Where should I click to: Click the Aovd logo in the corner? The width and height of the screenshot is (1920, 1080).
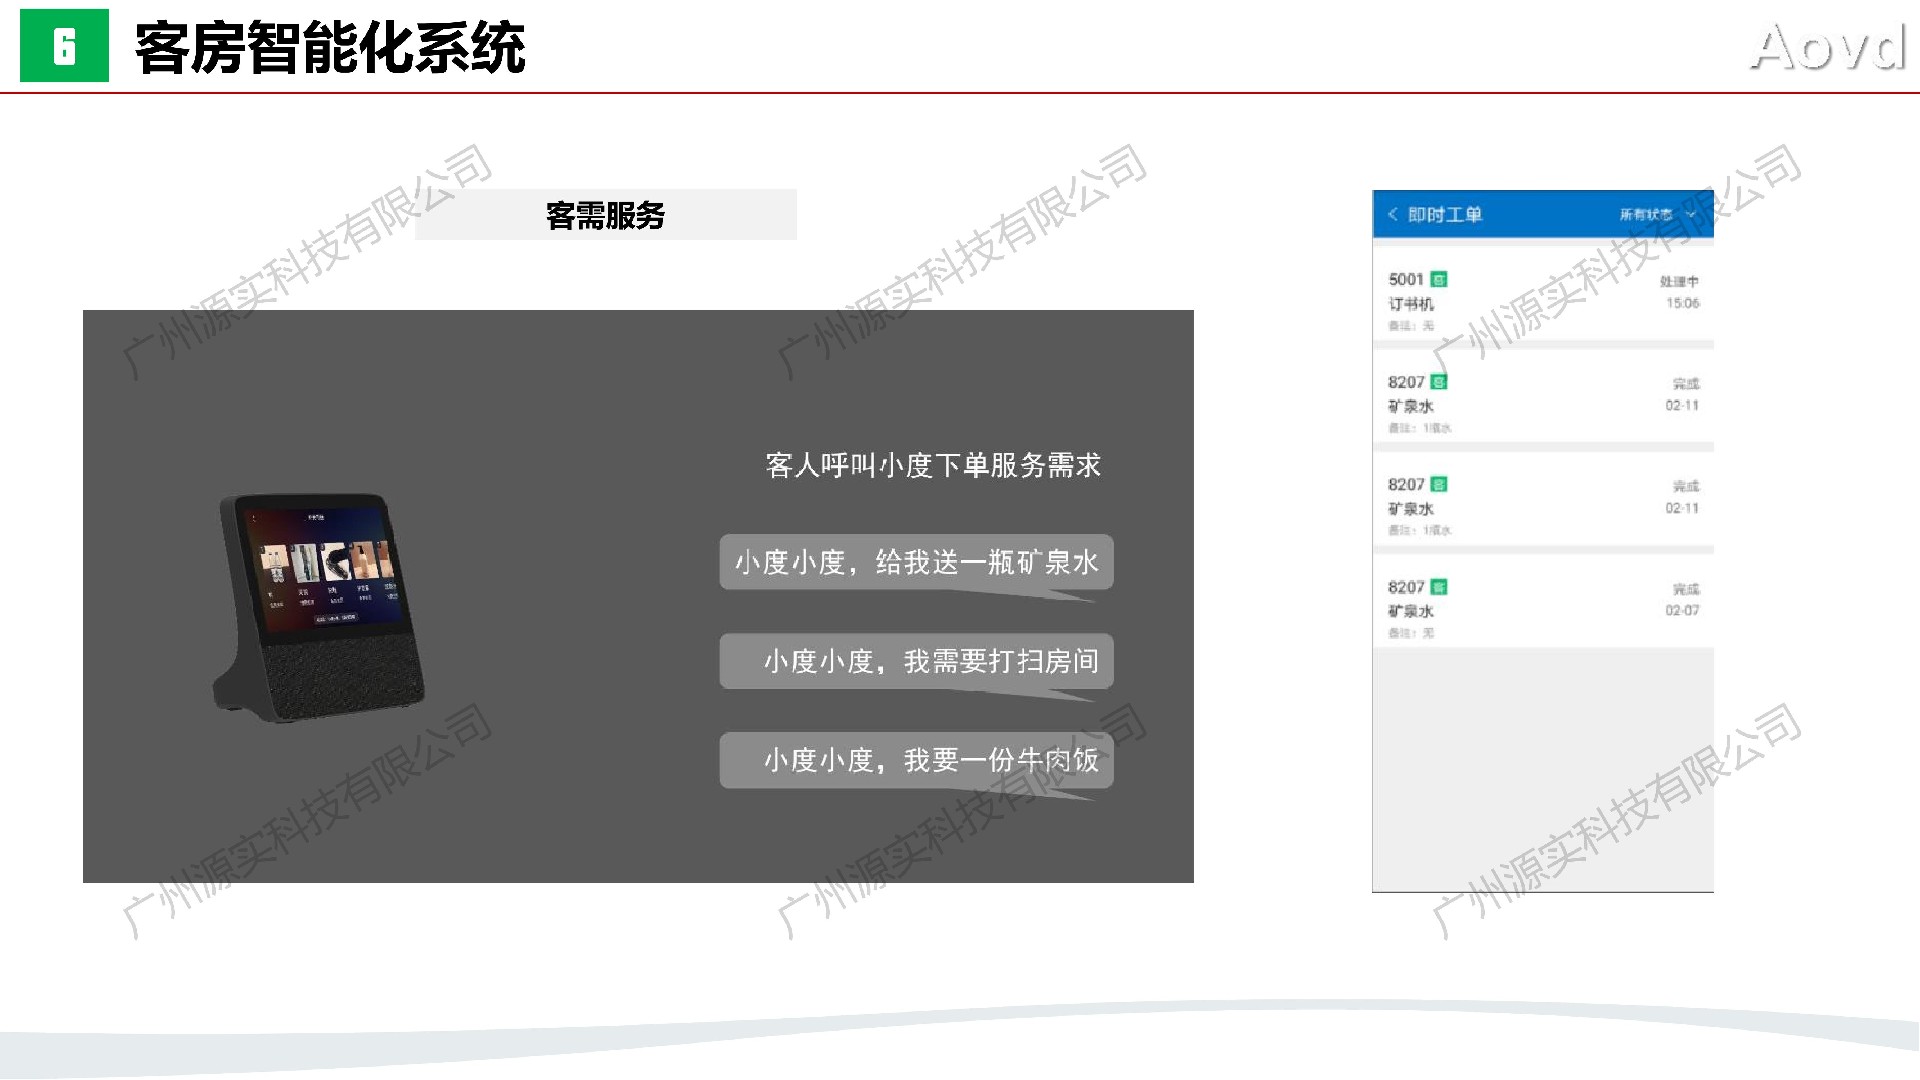(x=1828, y=48)
